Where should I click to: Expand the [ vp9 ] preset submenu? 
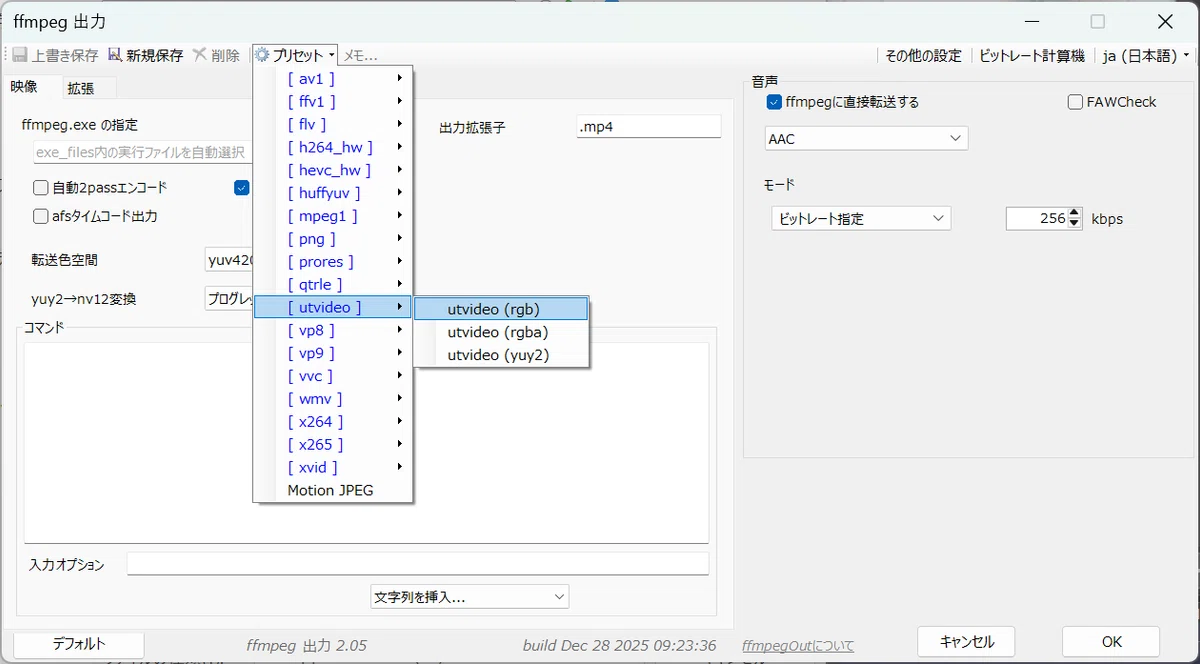[x=333, y=353]
